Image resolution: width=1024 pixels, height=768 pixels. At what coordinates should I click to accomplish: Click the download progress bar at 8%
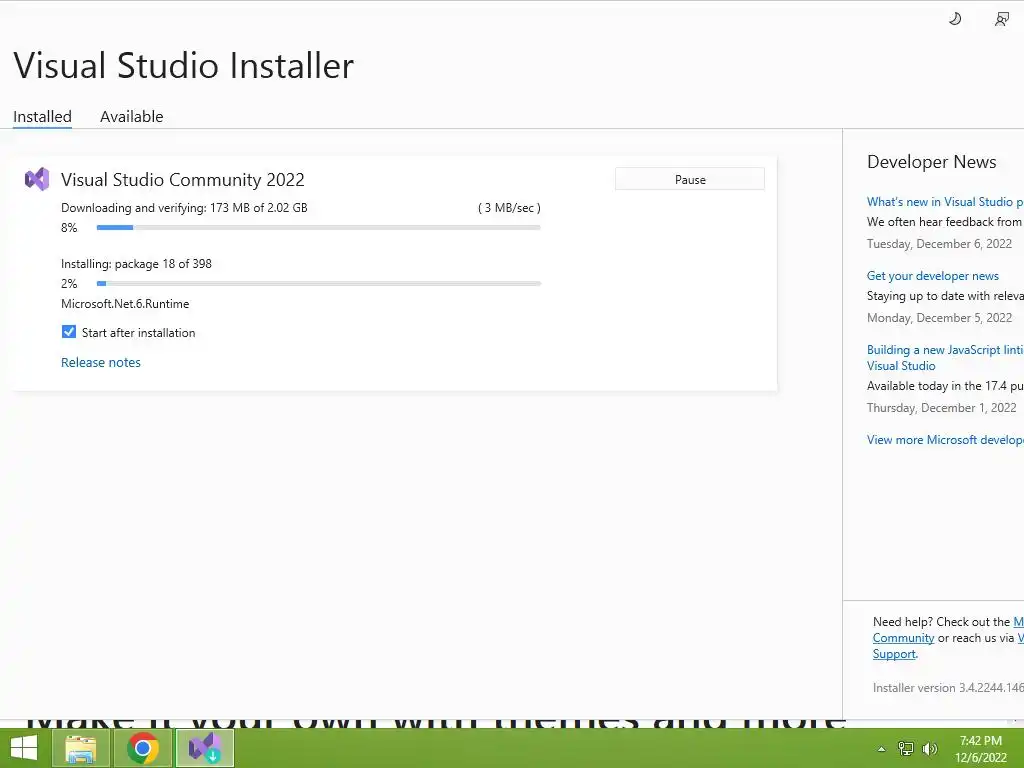[318, 227]
